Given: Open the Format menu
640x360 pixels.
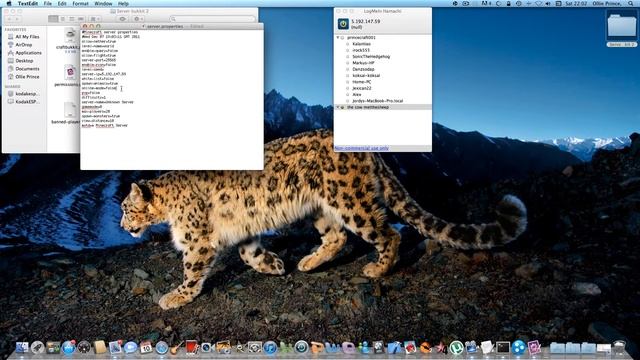Looking at the screenshot, I should pos(80,3).
